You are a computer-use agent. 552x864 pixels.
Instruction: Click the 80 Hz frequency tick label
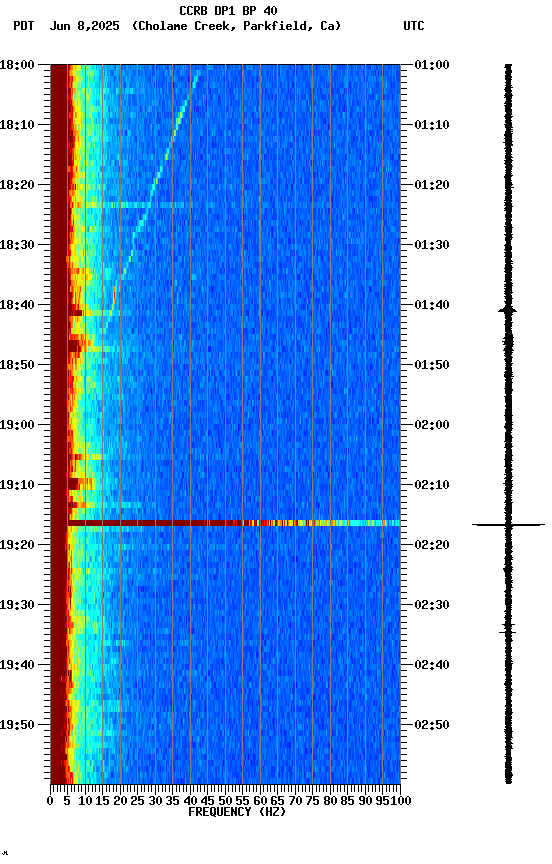point(330,801)
